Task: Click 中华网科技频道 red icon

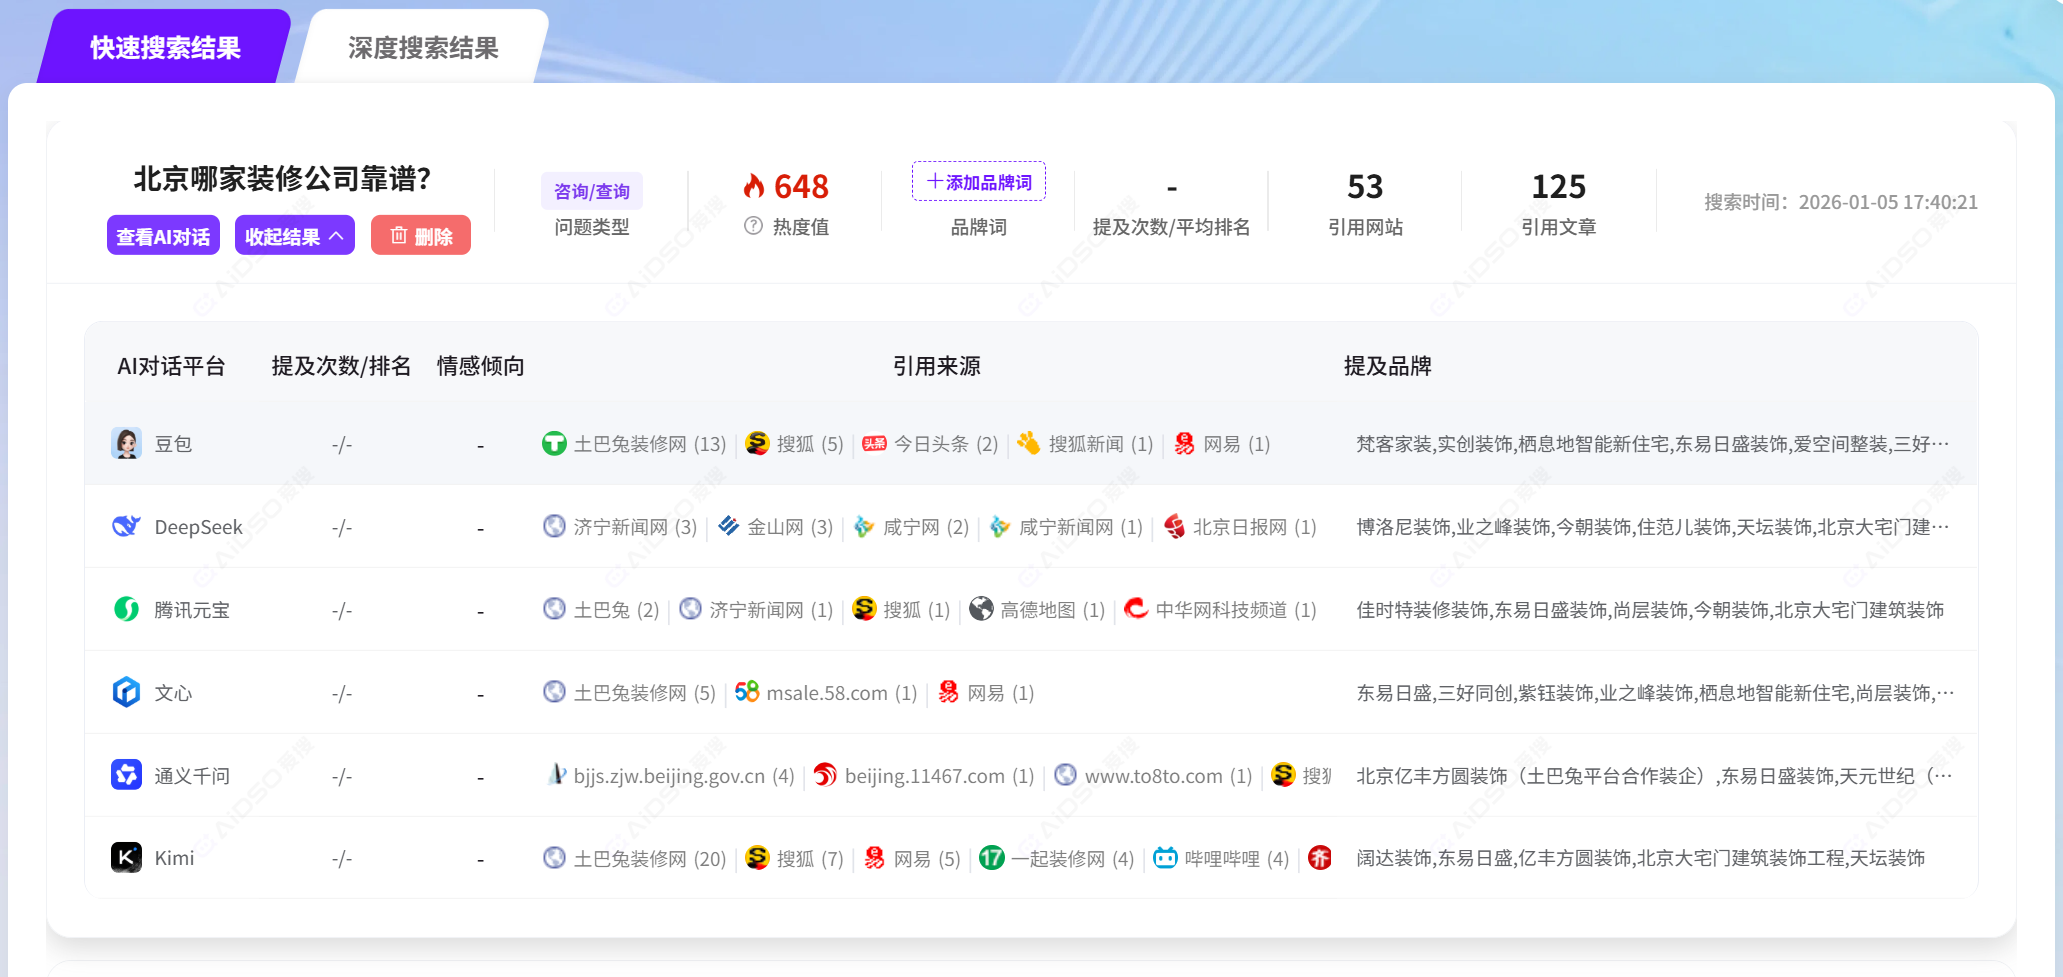Action: (1136, 609)
